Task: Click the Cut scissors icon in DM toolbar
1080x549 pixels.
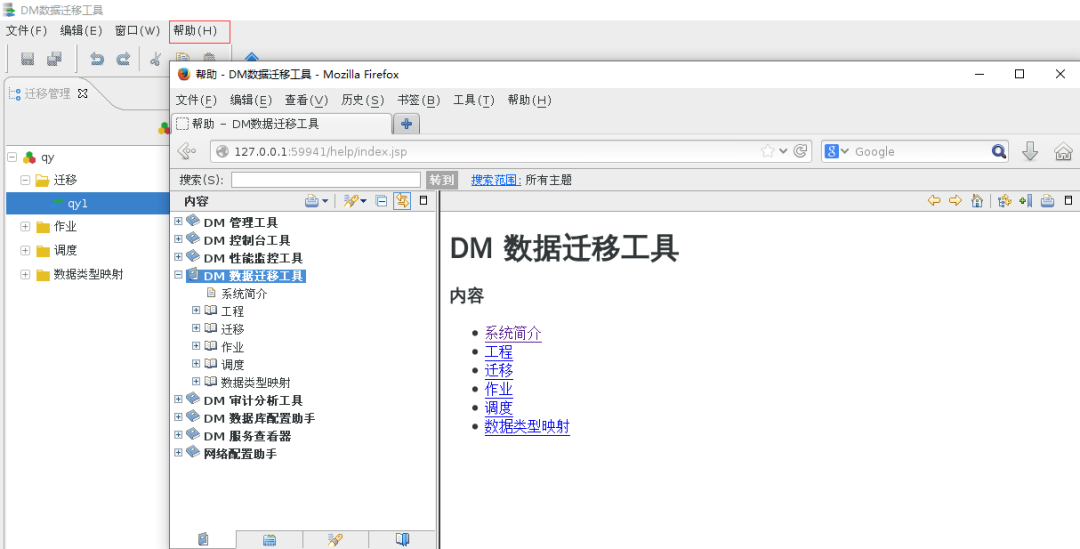Action: coord(156,59)
